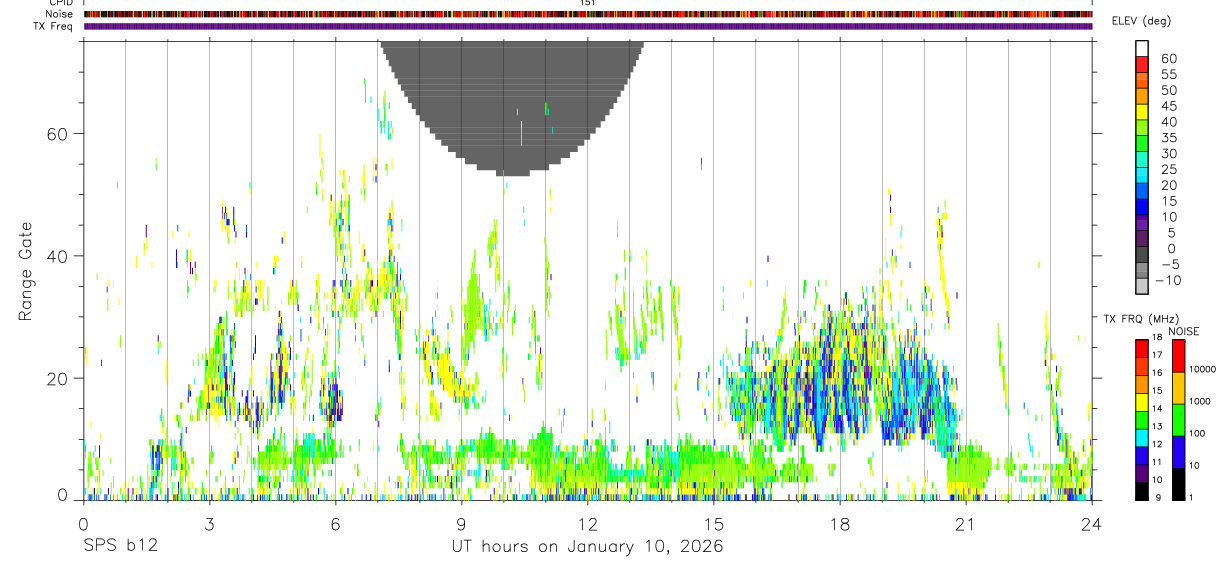Pick the white top swatch of ELEV bar
Viewport: 1228px width, 567px height.
(x=1142, y=49)
